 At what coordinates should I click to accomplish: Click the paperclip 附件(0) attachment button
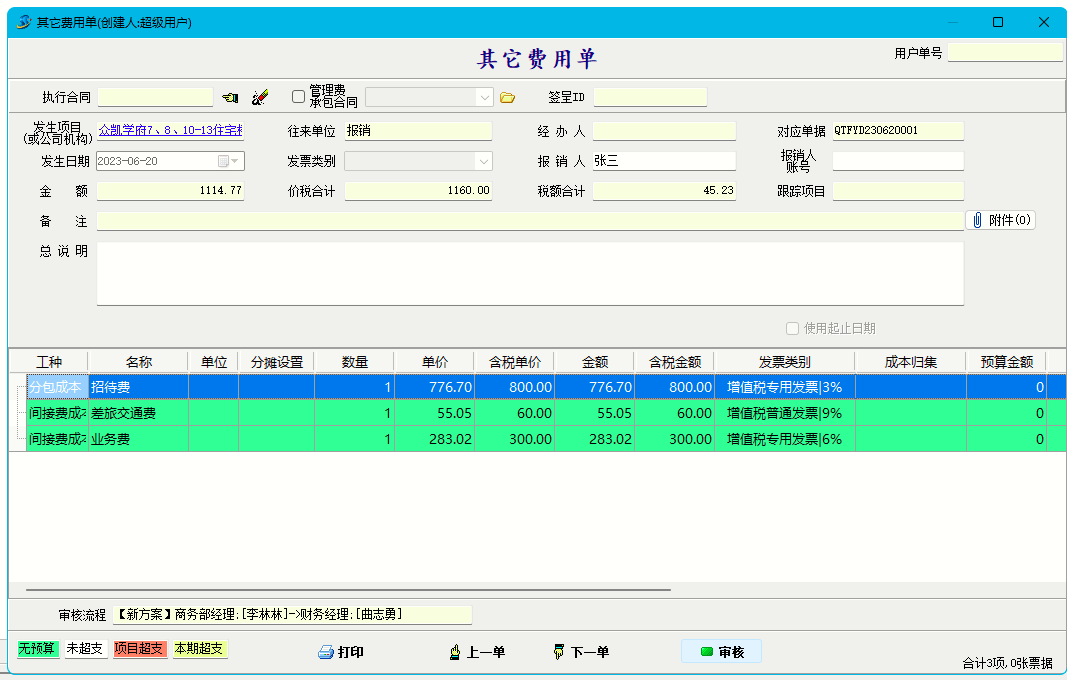click(1001, 220)
